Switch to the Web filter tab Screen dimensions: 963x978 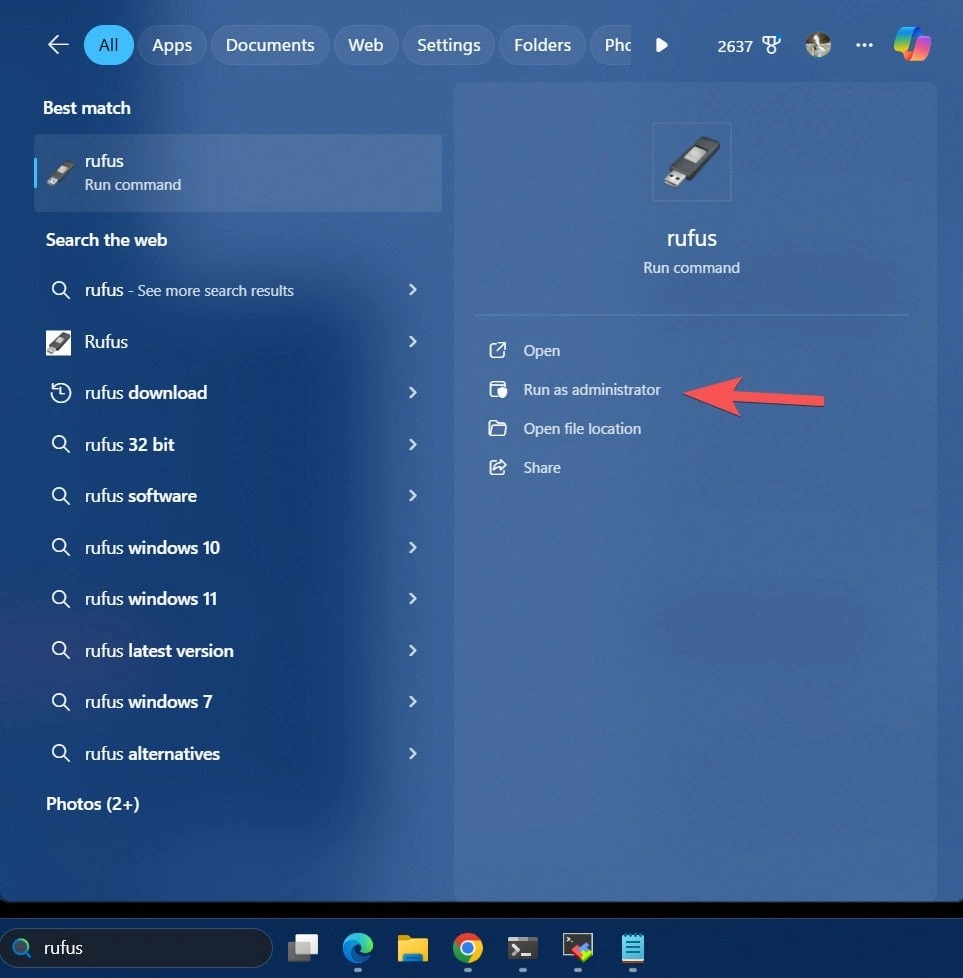pyautogui.click(x=365, y=45)
